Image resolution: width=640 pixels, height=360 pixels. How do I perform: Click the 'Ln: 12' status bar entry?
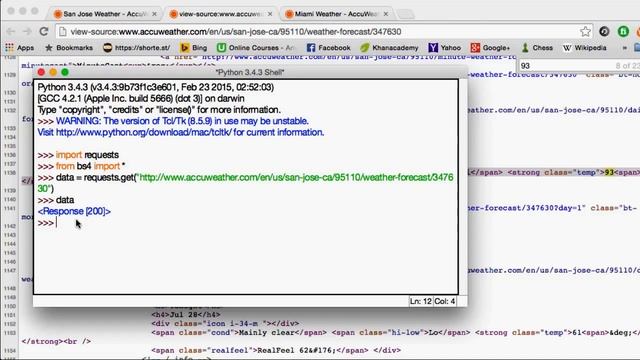point(421,301)
